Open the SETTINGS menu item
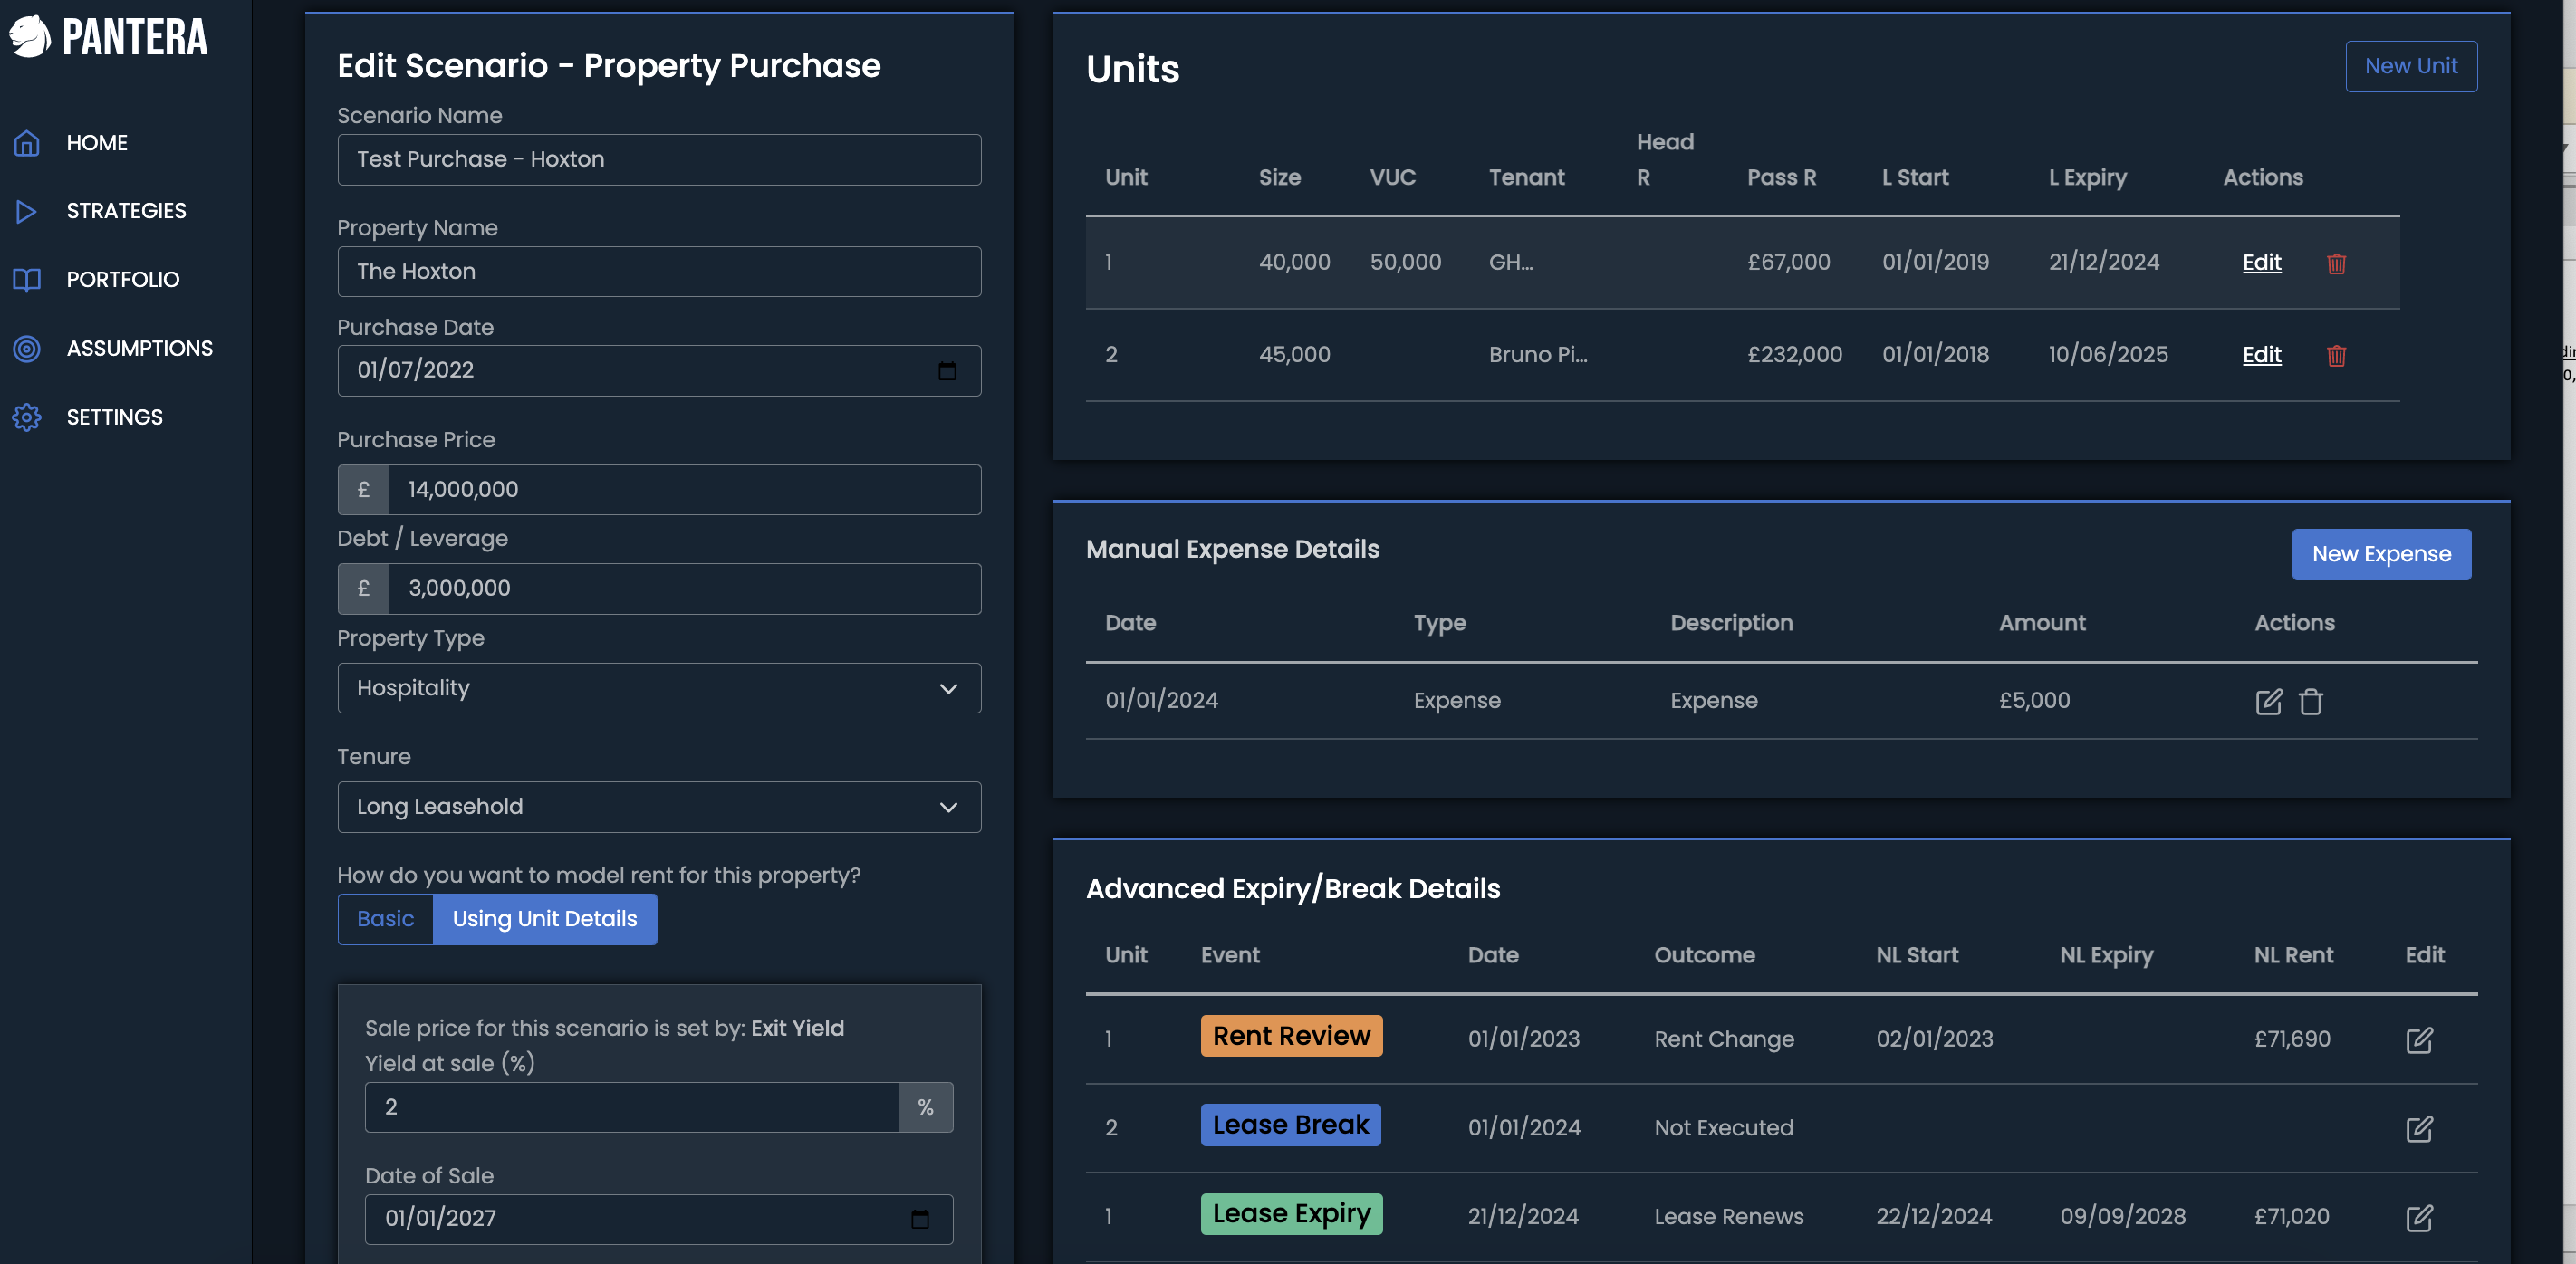 (114, 417)
